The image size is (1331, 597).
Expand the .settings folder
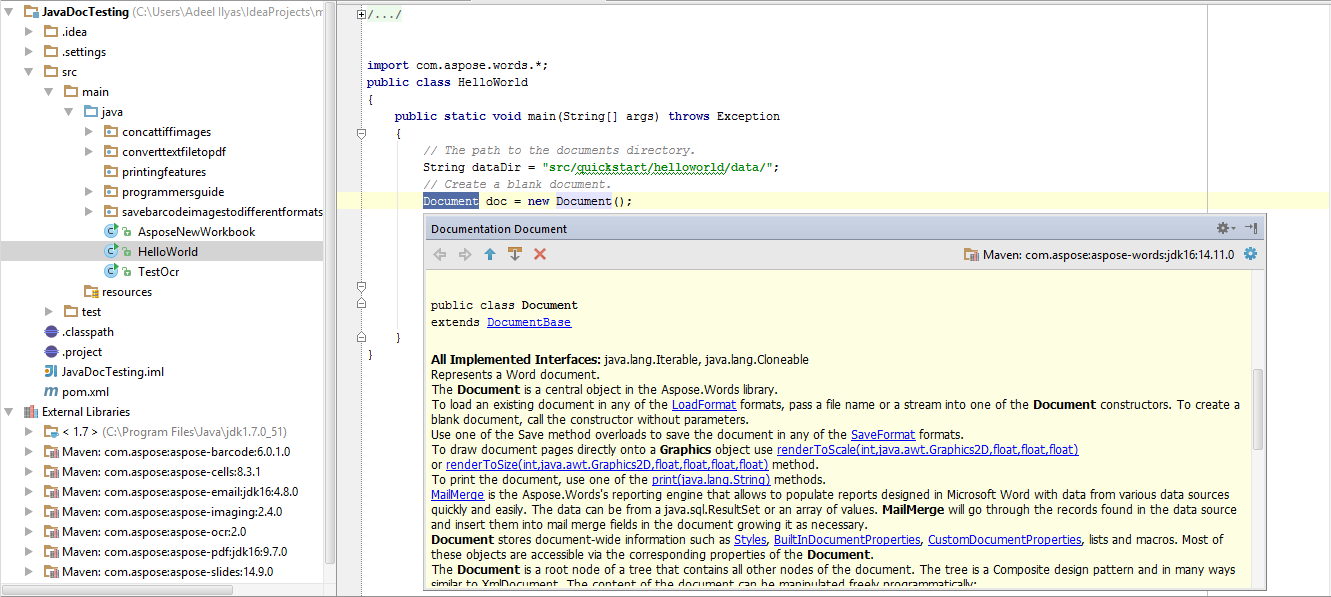[x=29, y=52]
